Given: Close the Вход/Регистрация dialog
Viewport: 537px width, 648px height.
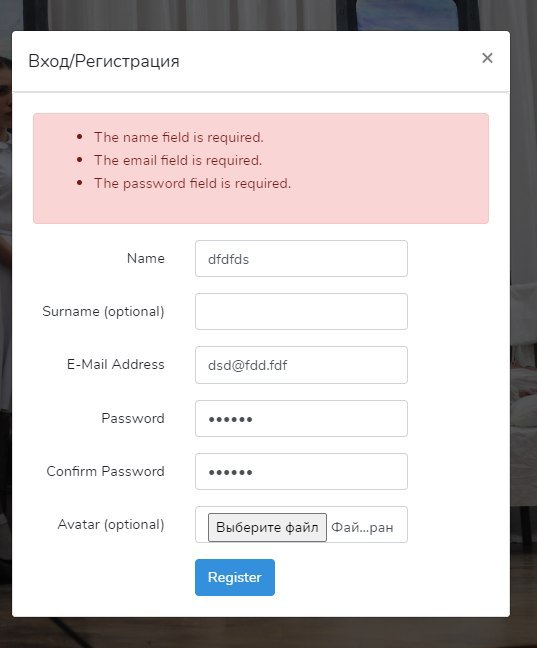Looking at the screenshot, I should pyautogui.click(x=487, y=58).
